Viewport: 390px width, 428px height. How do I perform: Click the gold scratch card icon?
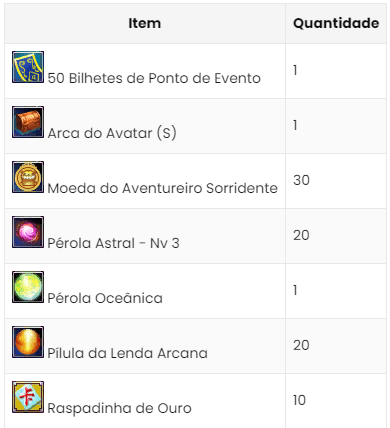pos(28,397)
